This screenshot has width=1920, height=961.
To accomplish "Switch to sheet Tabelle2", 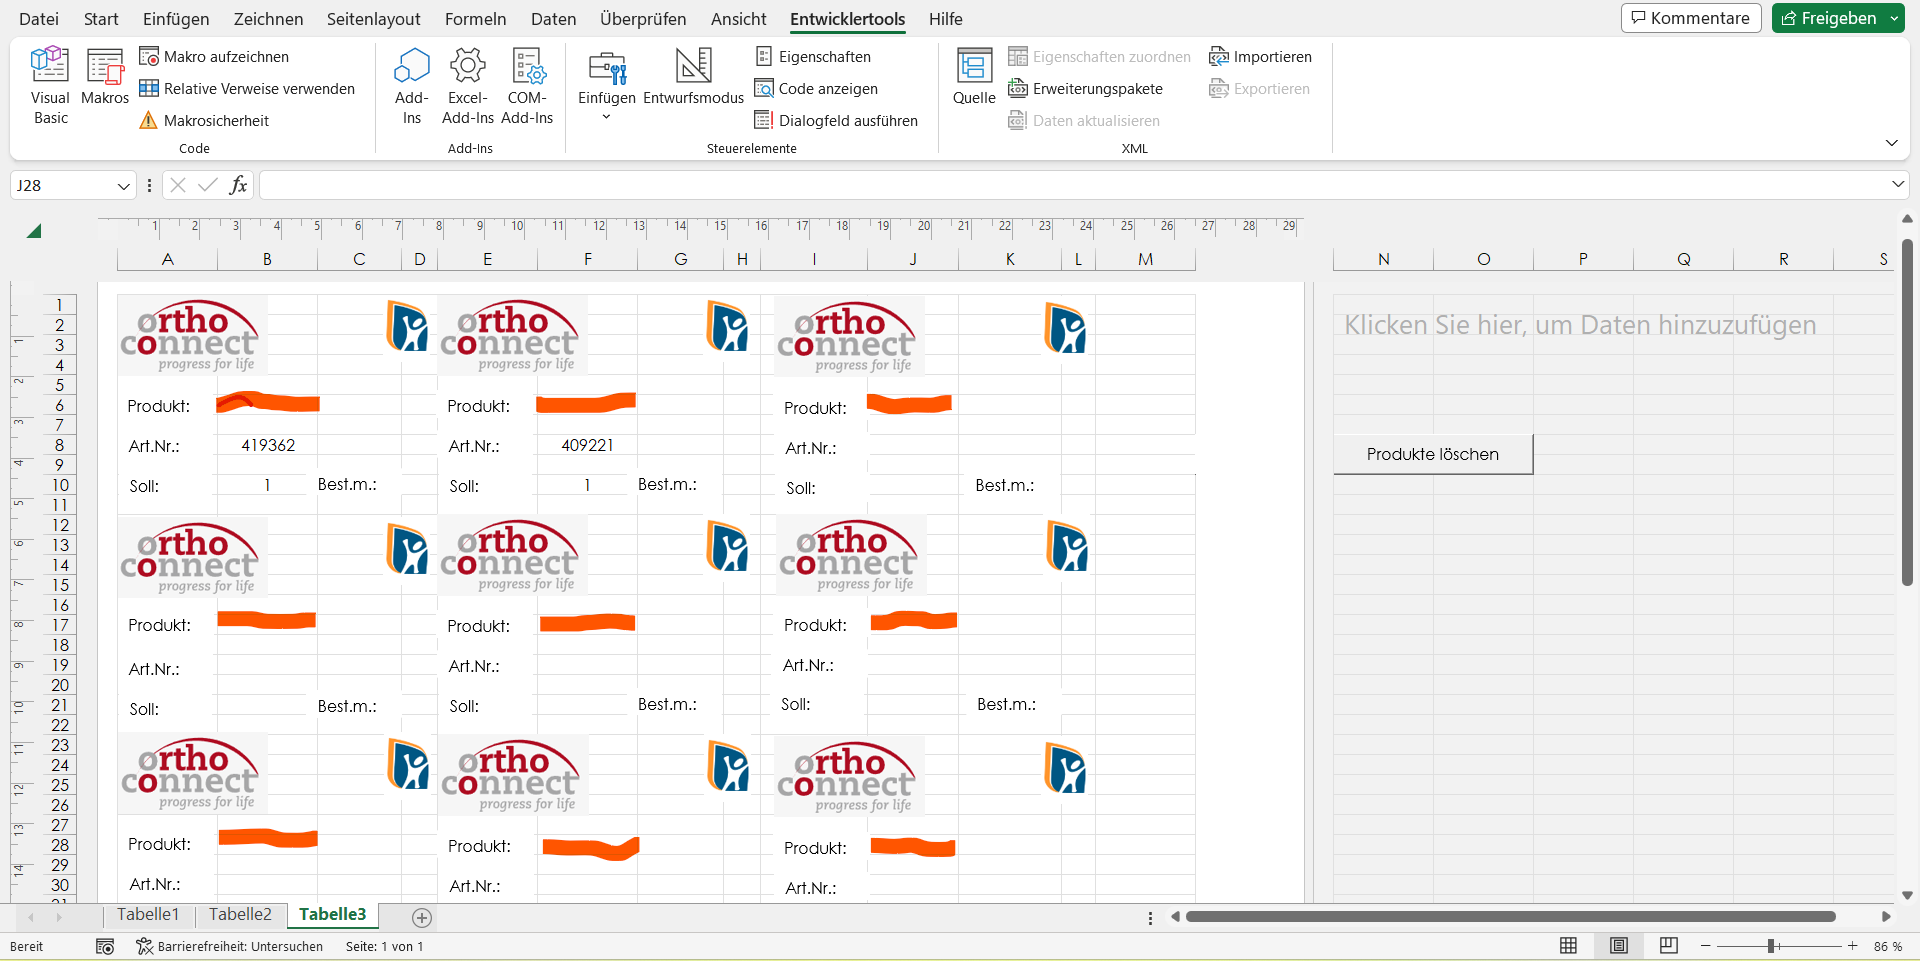I will (240, 914).
